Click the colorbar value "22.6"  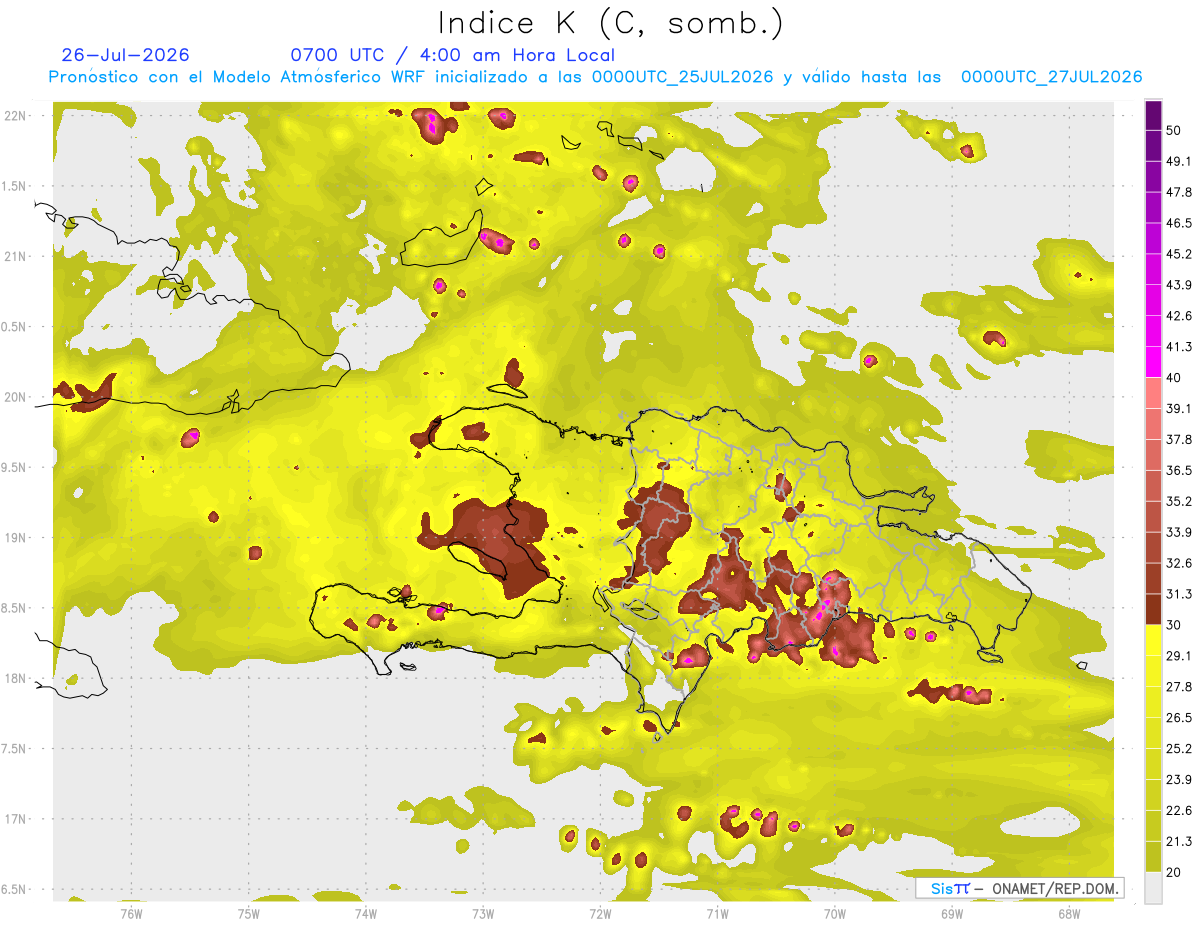click(x=1180, y=810)
